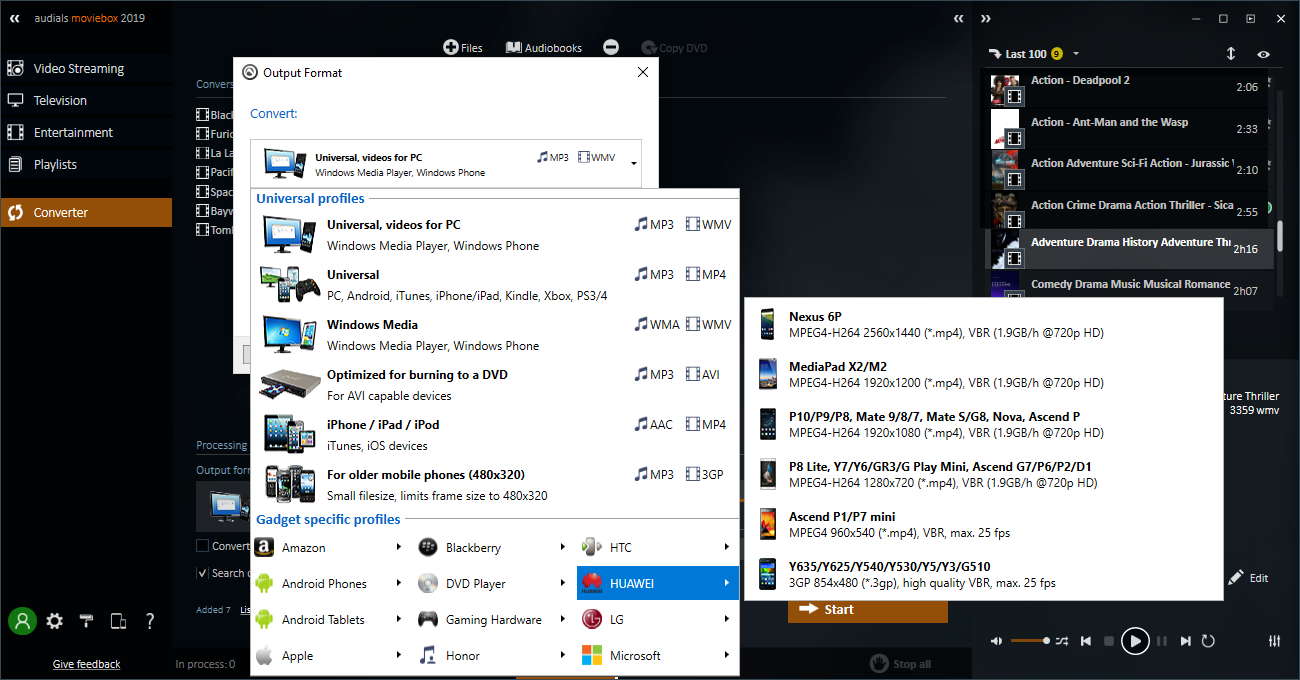Click the sort arrows icon in player panel
This screenshot has height=680, width=1300.
coord(1231,54)
